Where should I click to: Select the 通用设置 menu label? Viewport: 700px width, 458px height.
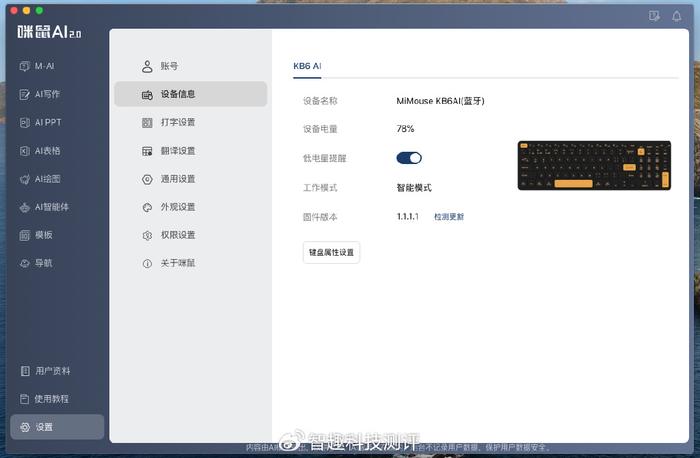tap(178, 179)
